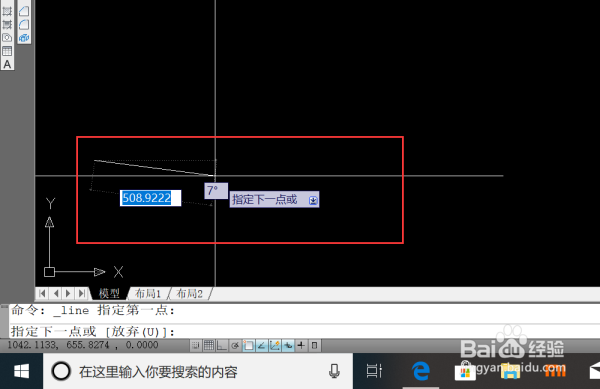
Task: Jump to last layout tab arrow
Action: tap(82, 293)
